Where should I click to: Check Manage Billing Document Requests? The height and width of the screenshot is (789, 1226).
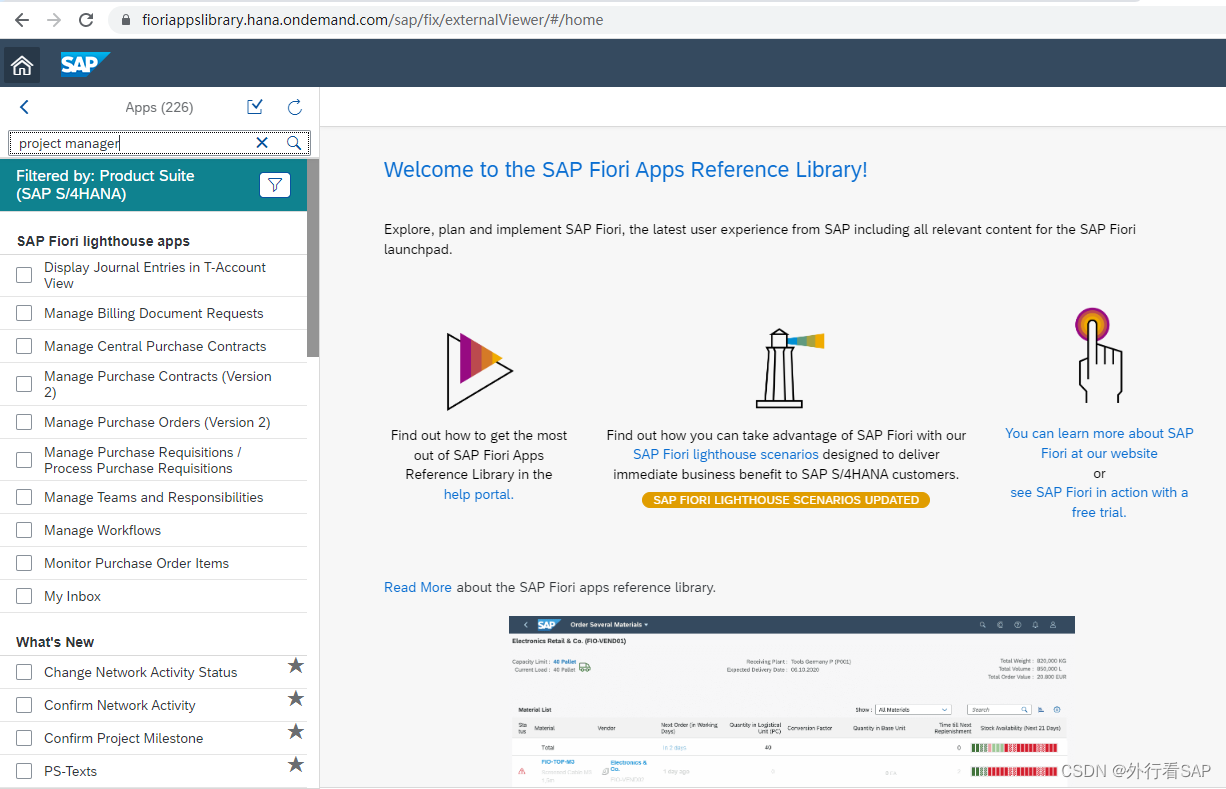click(x=24, y=313)
